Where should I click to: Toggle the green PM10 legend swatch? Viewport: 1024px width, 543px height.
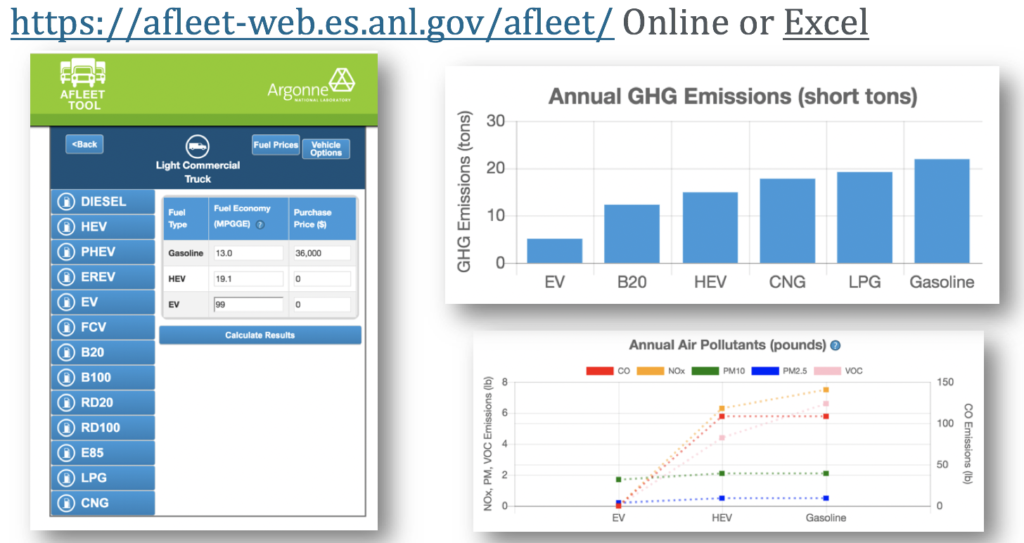coord(705,370)
